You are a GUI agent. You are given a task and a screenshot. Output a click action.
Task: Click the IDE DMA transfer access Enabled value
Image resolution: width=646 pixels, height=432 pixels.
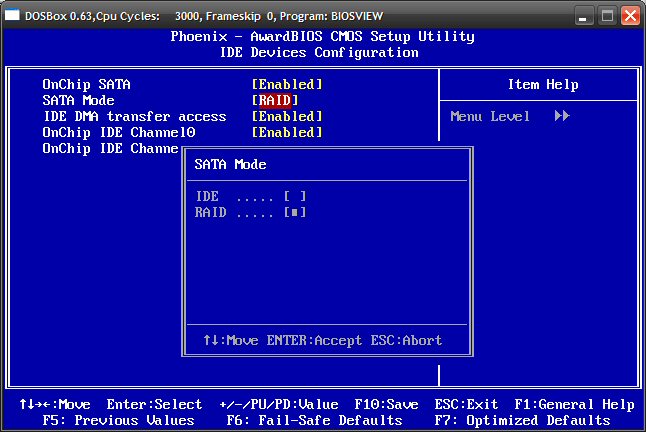(287, 117)
